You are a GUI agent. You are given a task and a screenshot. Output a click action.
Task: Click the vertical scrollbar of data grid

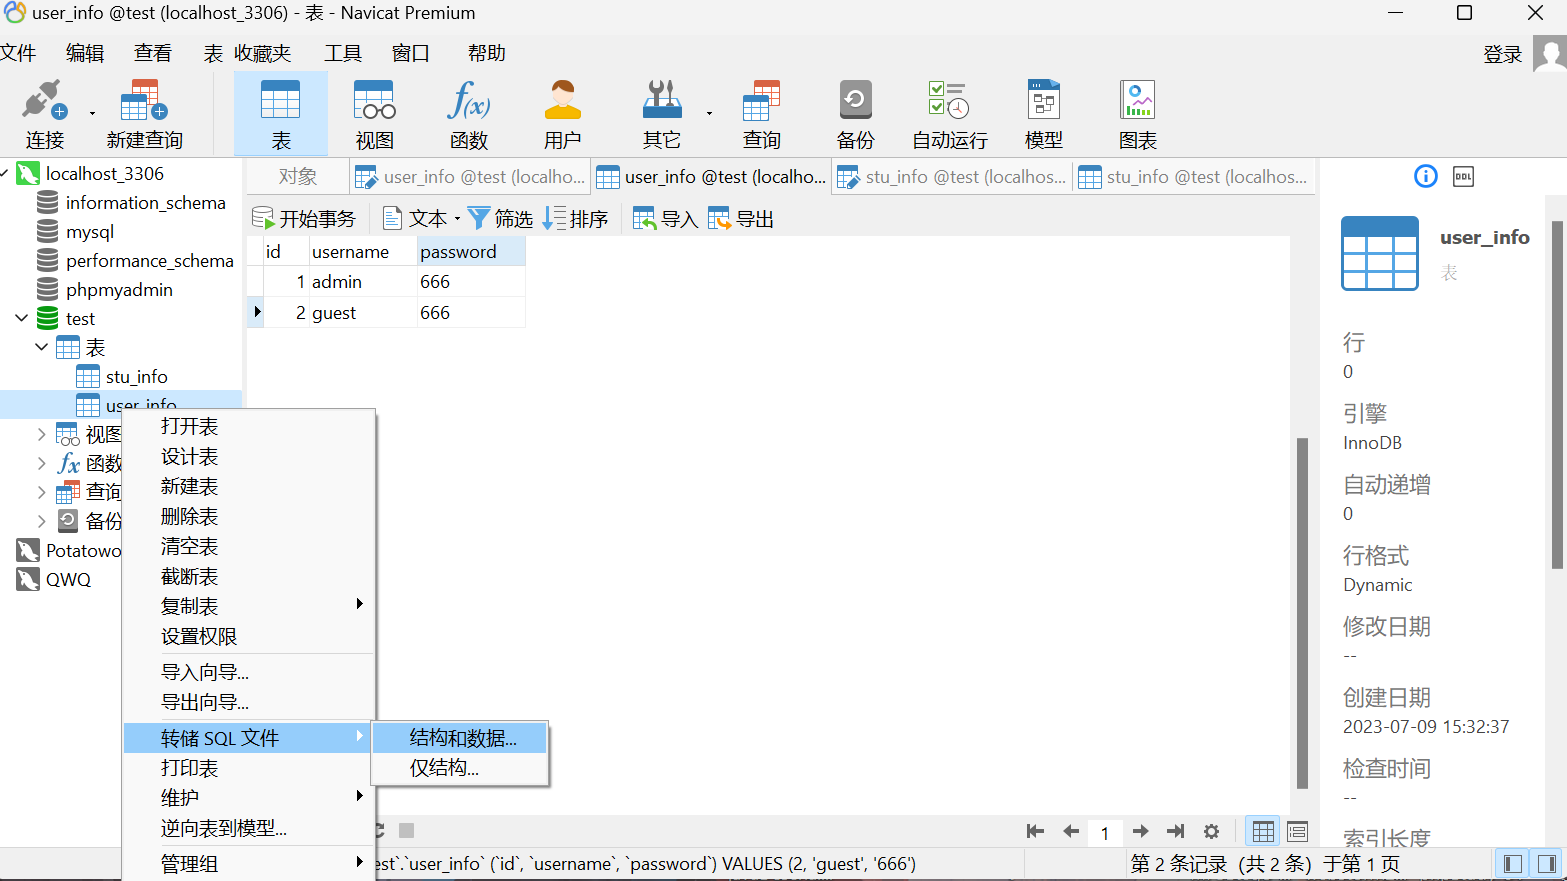1301,612
